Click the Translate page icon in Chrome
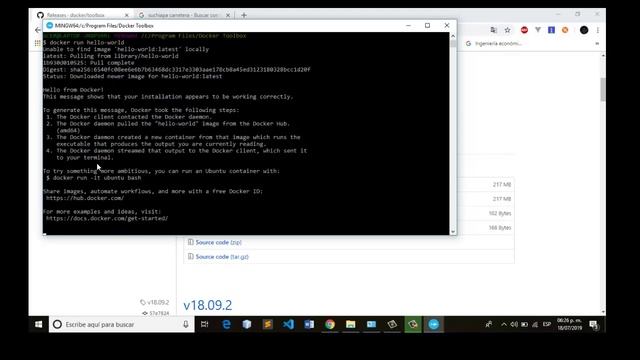The height and width of the screenshot is (360, 640). [x=493, y=30]
